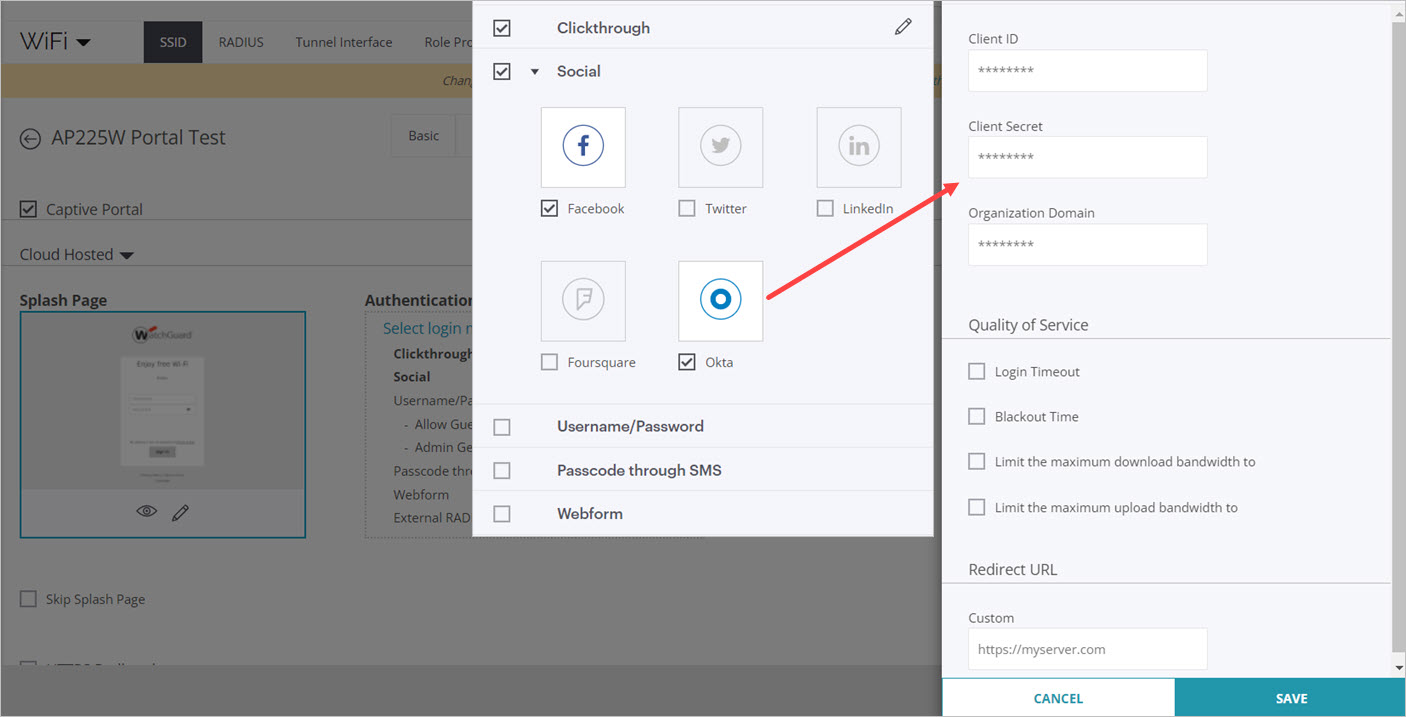This screenshot has width=1406, height=717.
Task: Toggle the Skip Splash Page checkbox
Action: pyautogui.click(x=27, y=598)
